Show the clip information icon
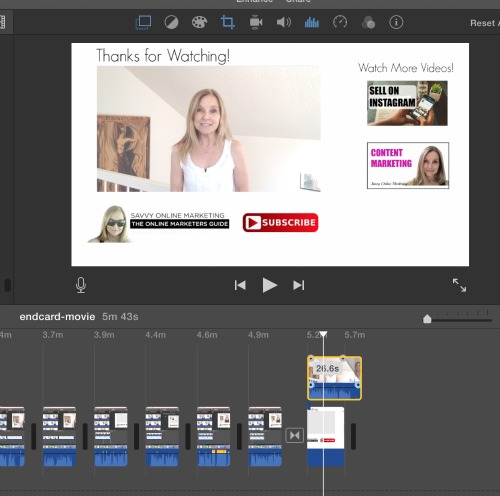Viewport: 500px width, 496px height. [x=396, y=23]
